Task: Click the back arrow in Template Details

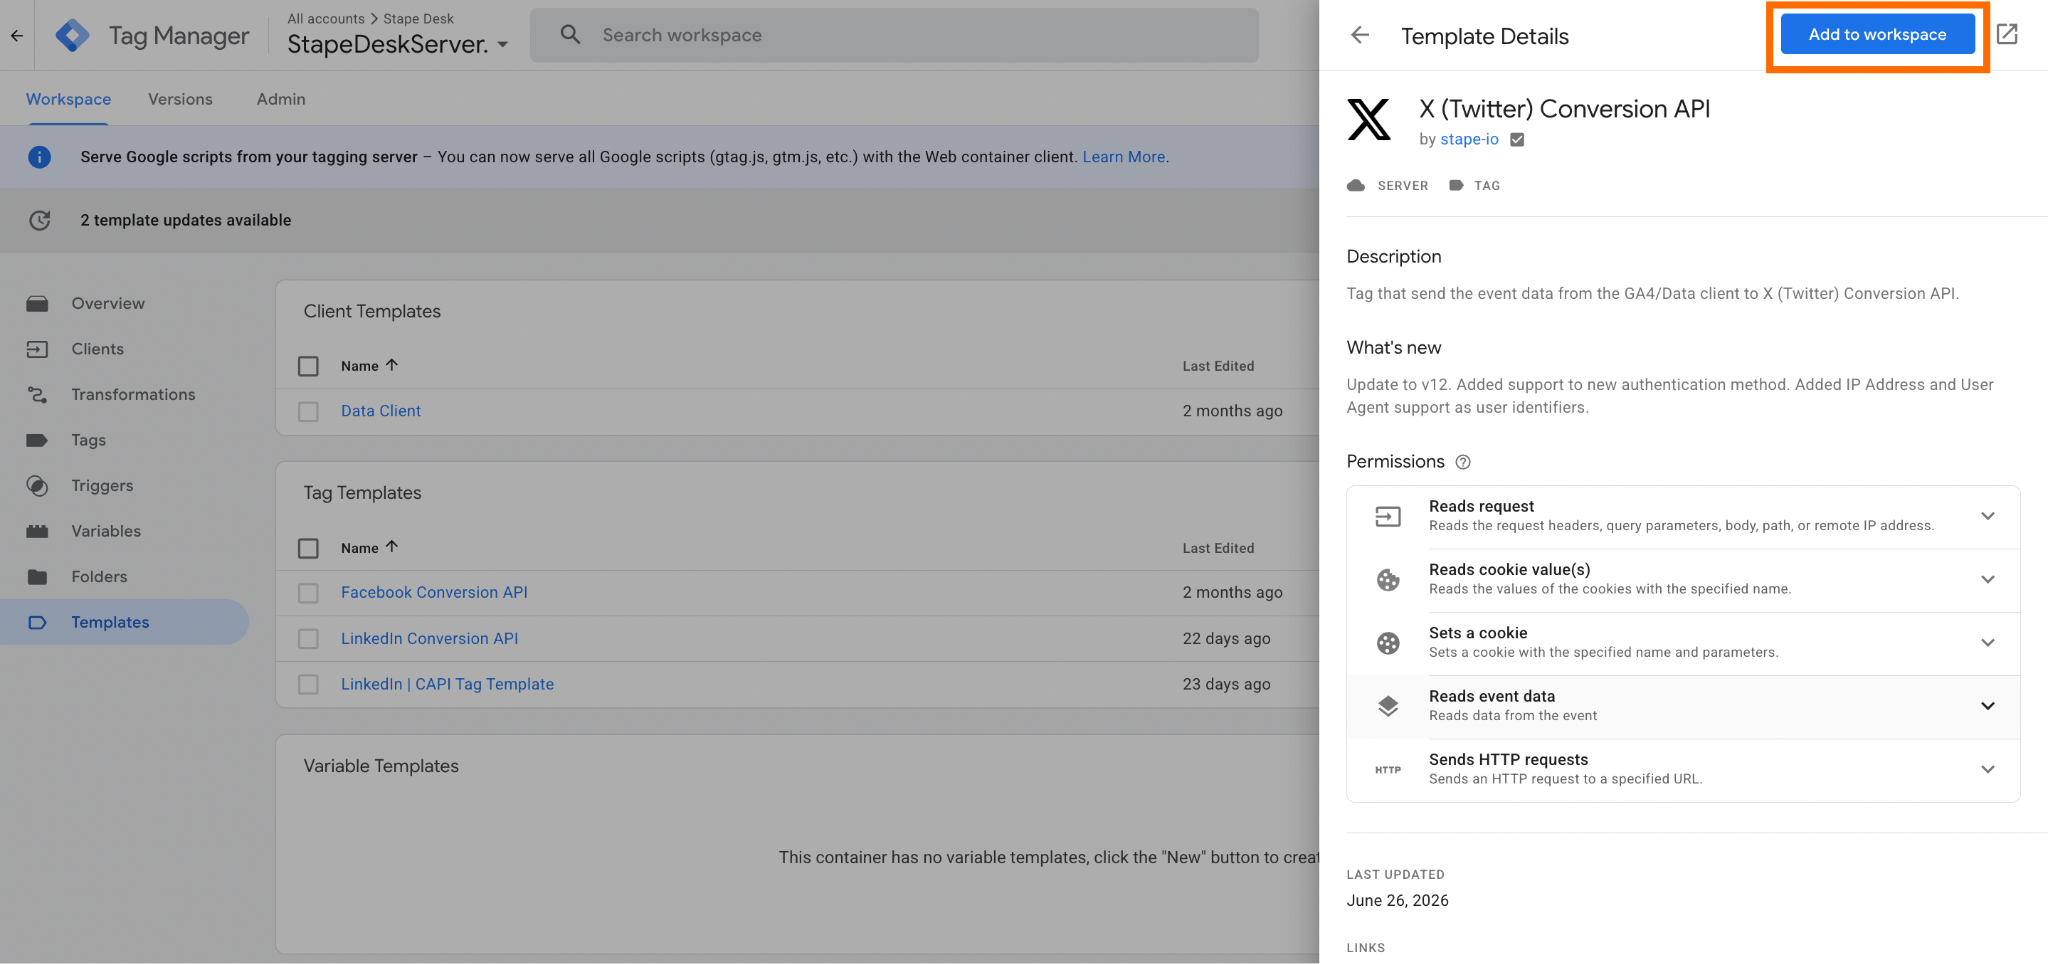Action: tap(1360, 35)
